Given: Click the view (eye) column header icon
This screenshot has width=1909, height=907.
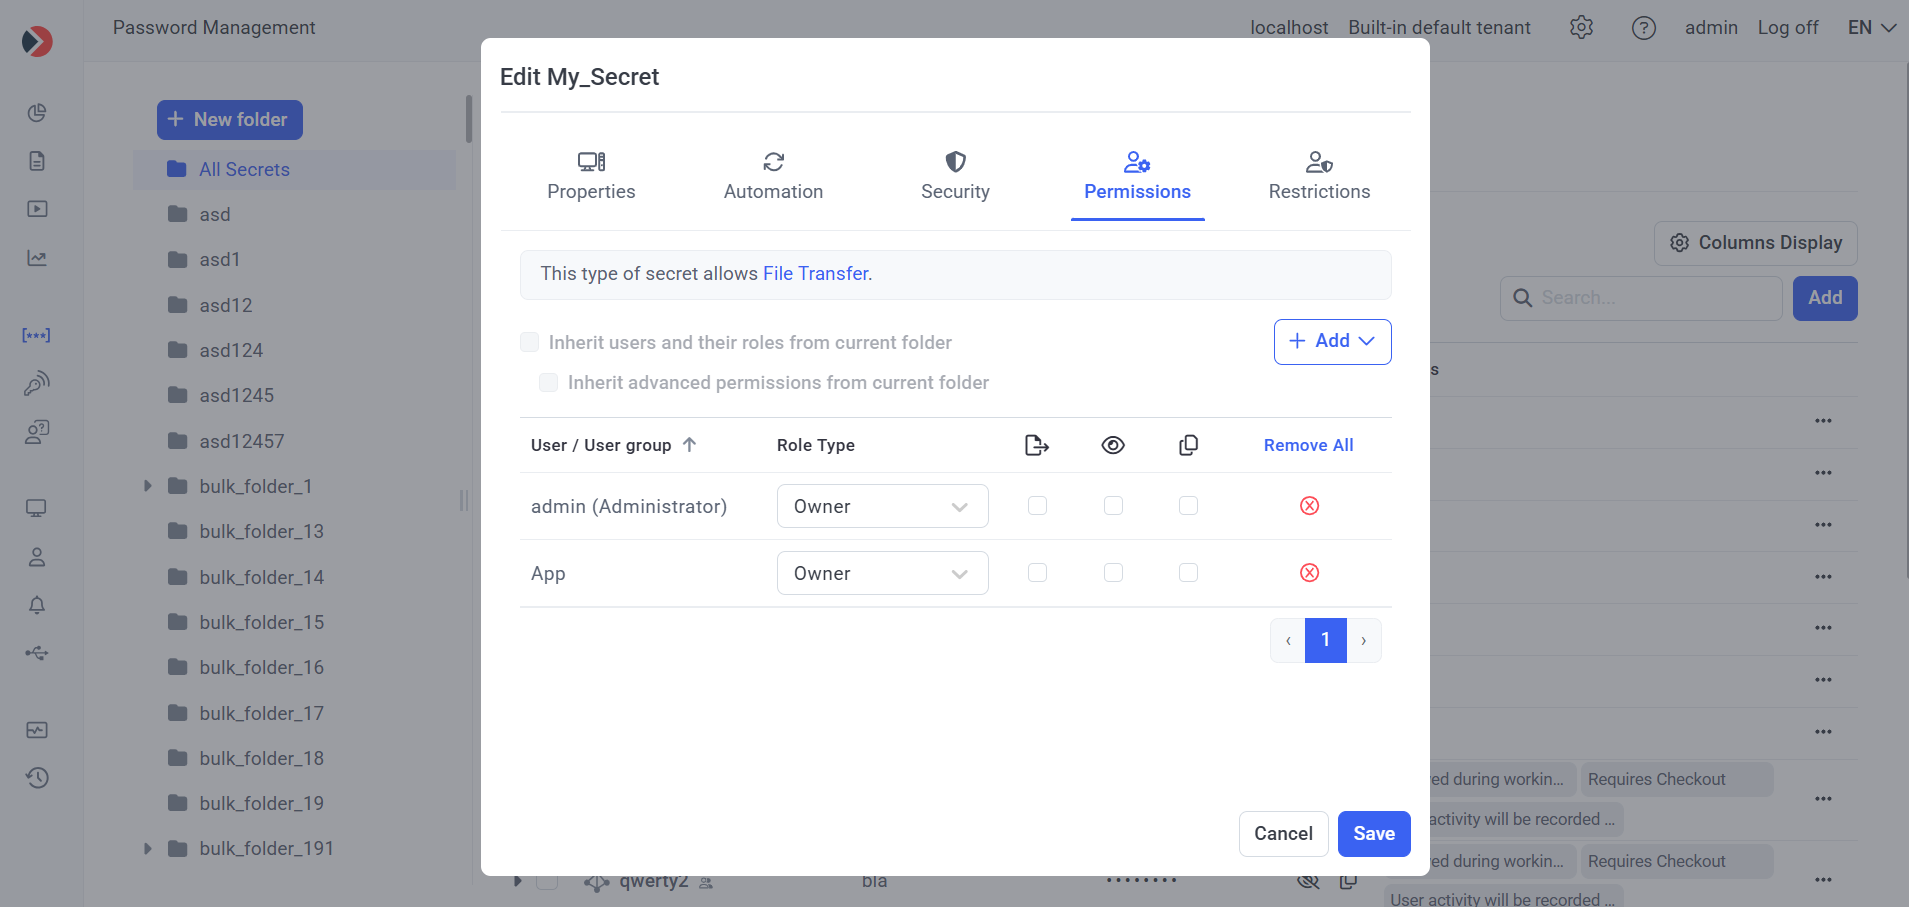Looking at the screenshot, I should (1113, 446).
